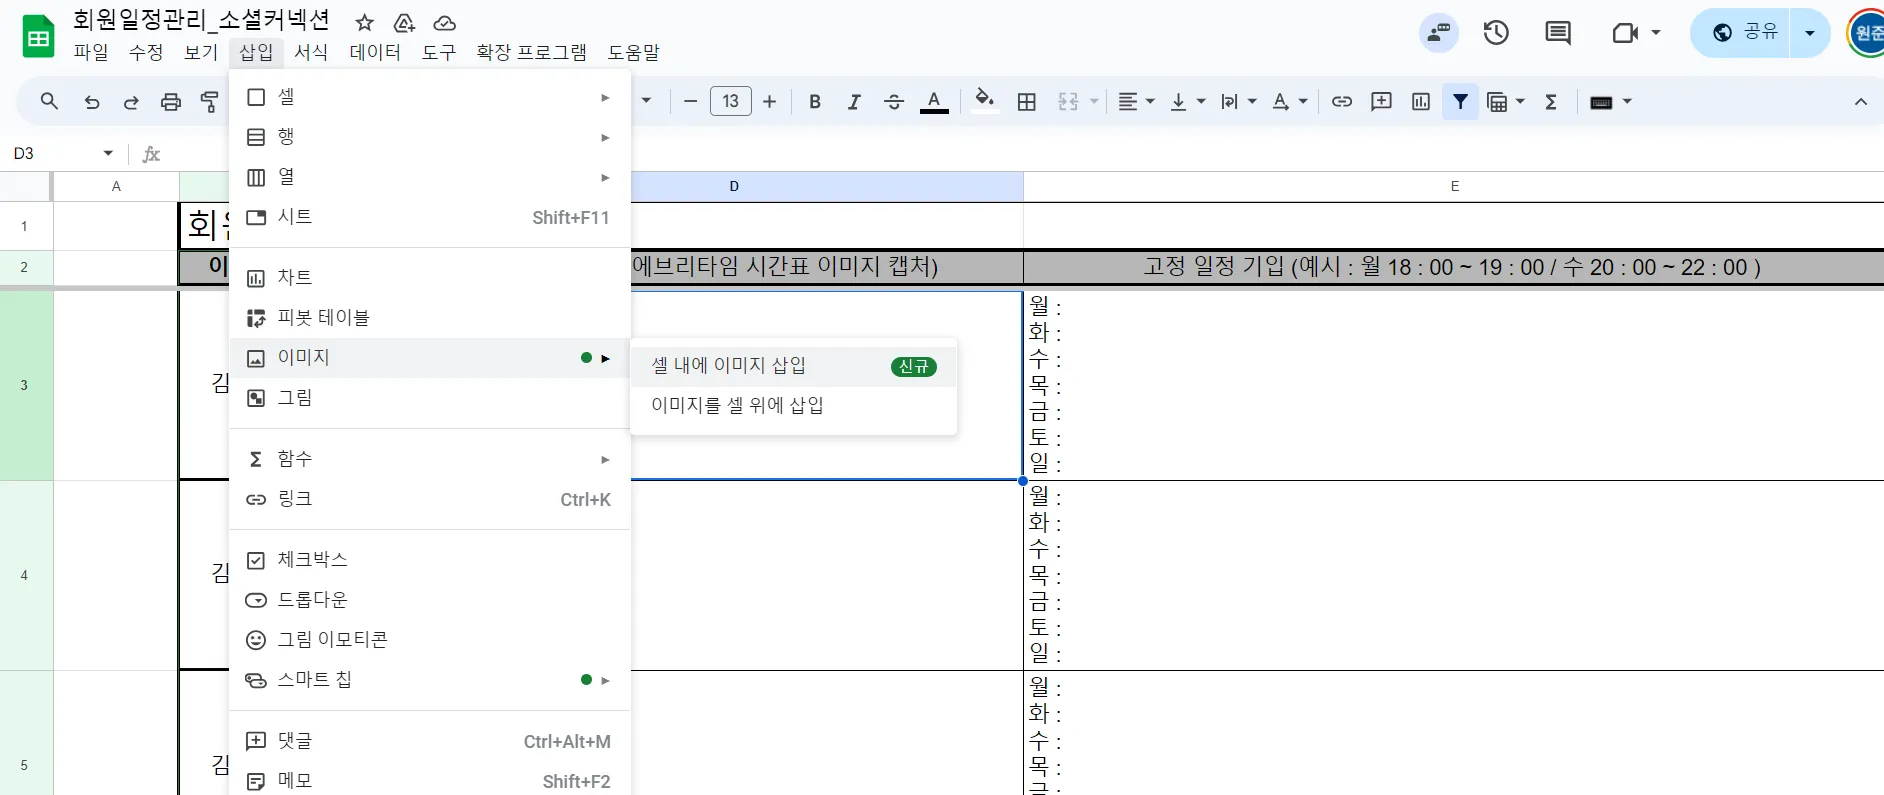The width and height of the screenshot is (1884, 795).
Task: Increase the font size with plus
Action: click(769, 101)
